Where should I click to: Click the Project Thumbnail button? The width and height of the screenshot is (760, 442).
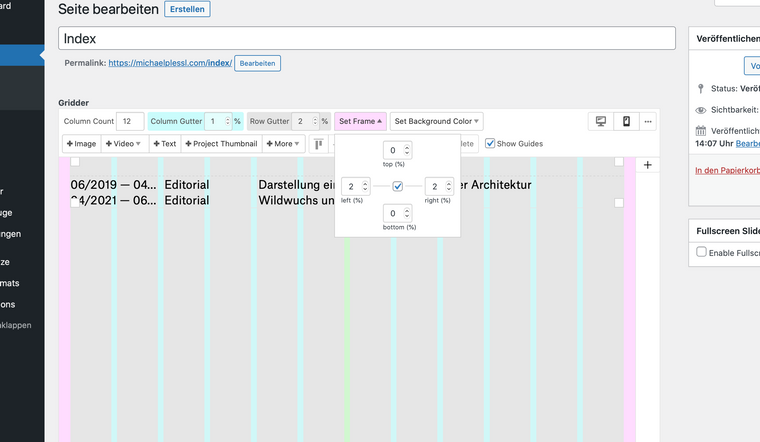[221, 144]
